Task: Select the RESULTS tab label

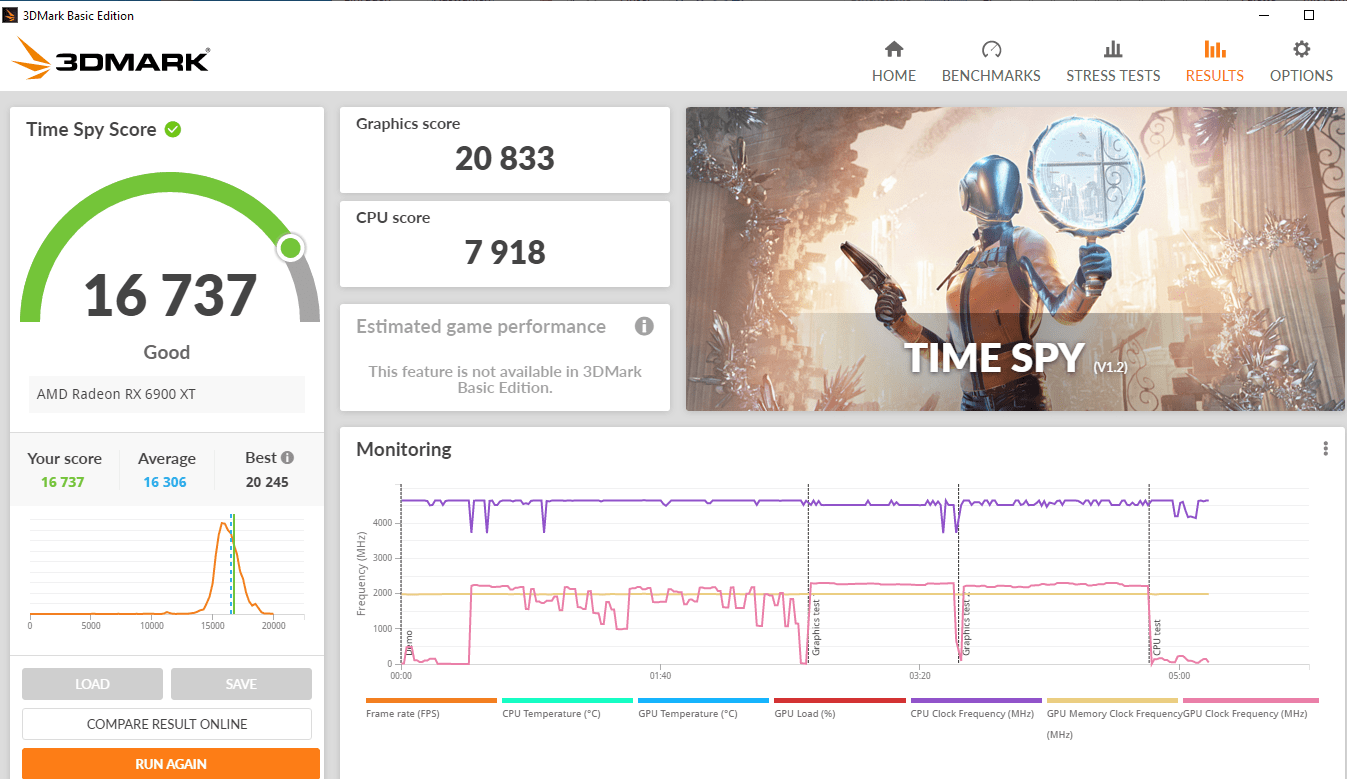Action: coord(1215,76)
